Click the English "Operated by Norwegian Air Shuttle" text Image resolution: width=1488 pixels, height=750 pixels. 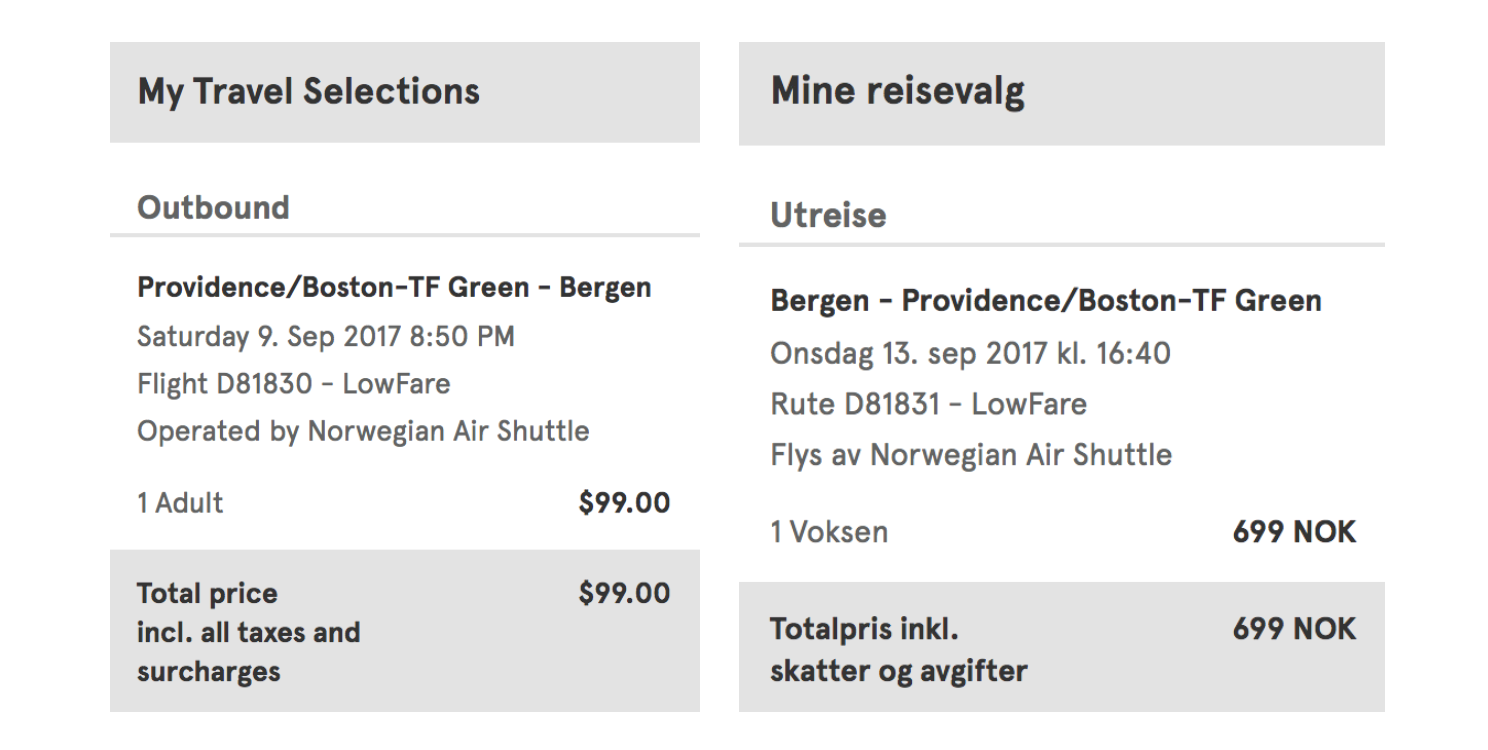click(363, 431)
